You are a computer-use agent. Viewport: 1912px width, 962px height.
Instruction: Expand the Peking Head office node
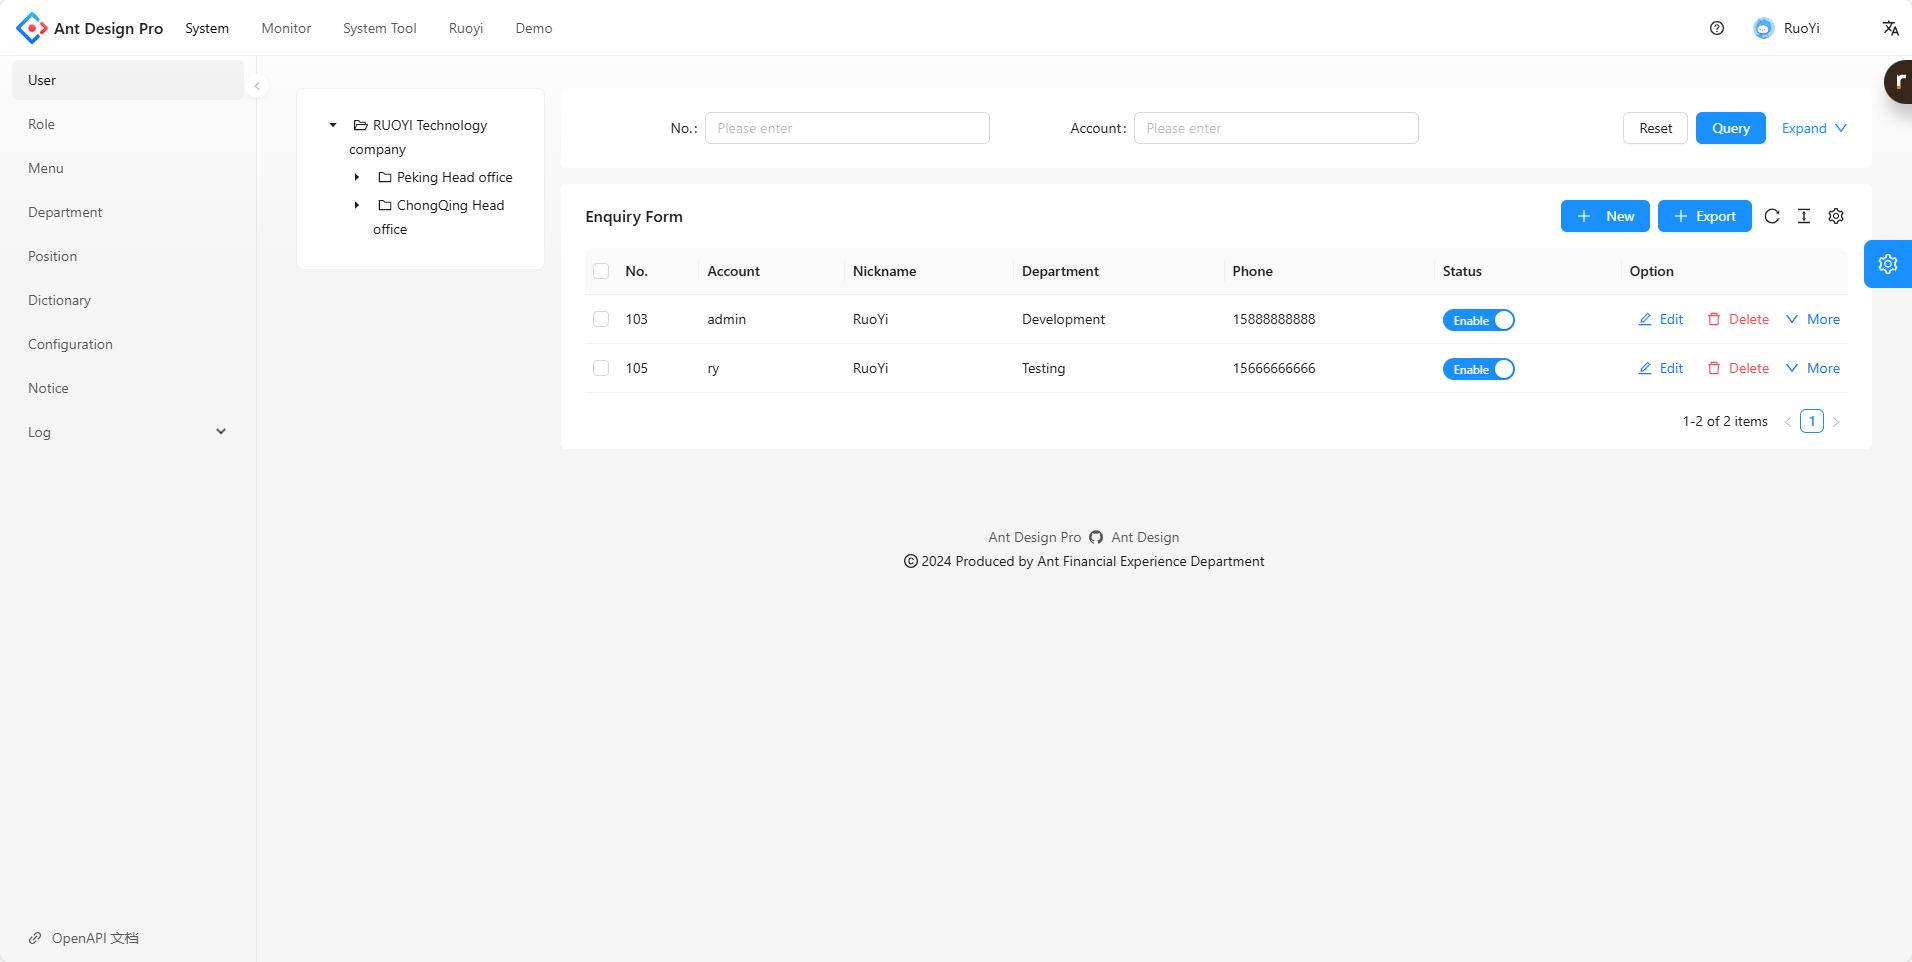click(x=357, y=177)
